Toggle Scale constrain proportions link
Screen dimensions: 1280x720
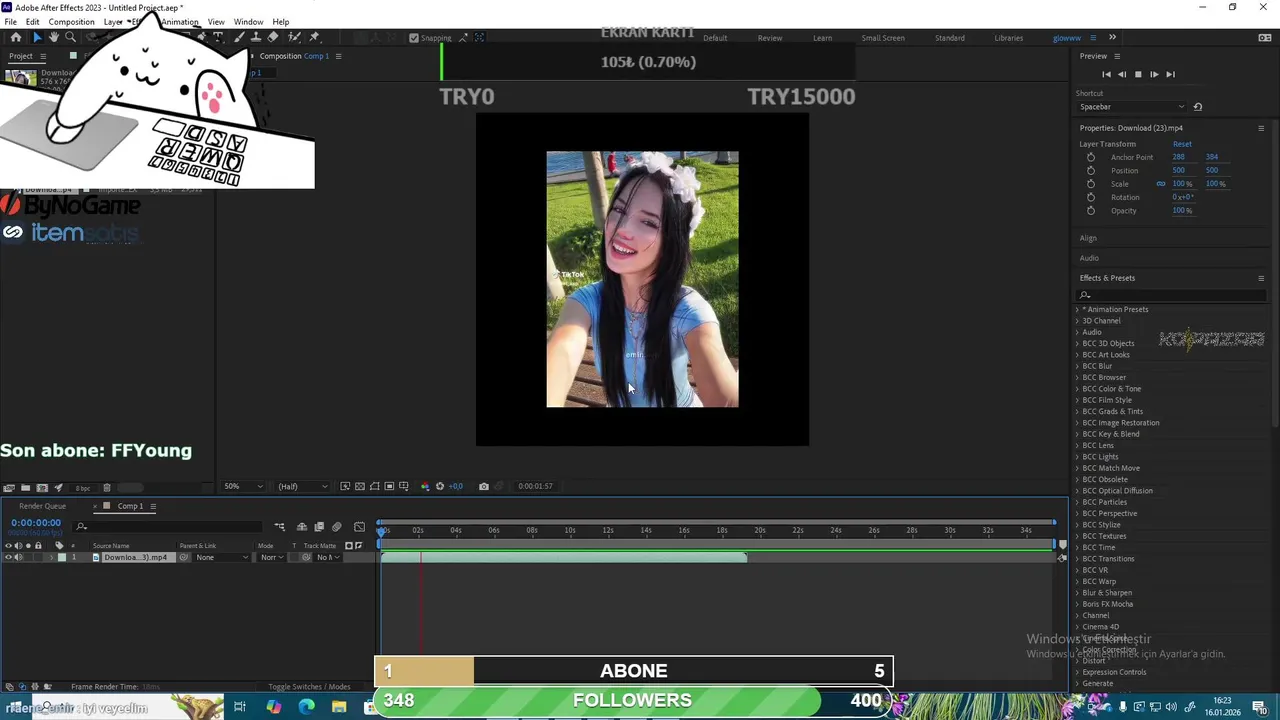click(1161, 184)
